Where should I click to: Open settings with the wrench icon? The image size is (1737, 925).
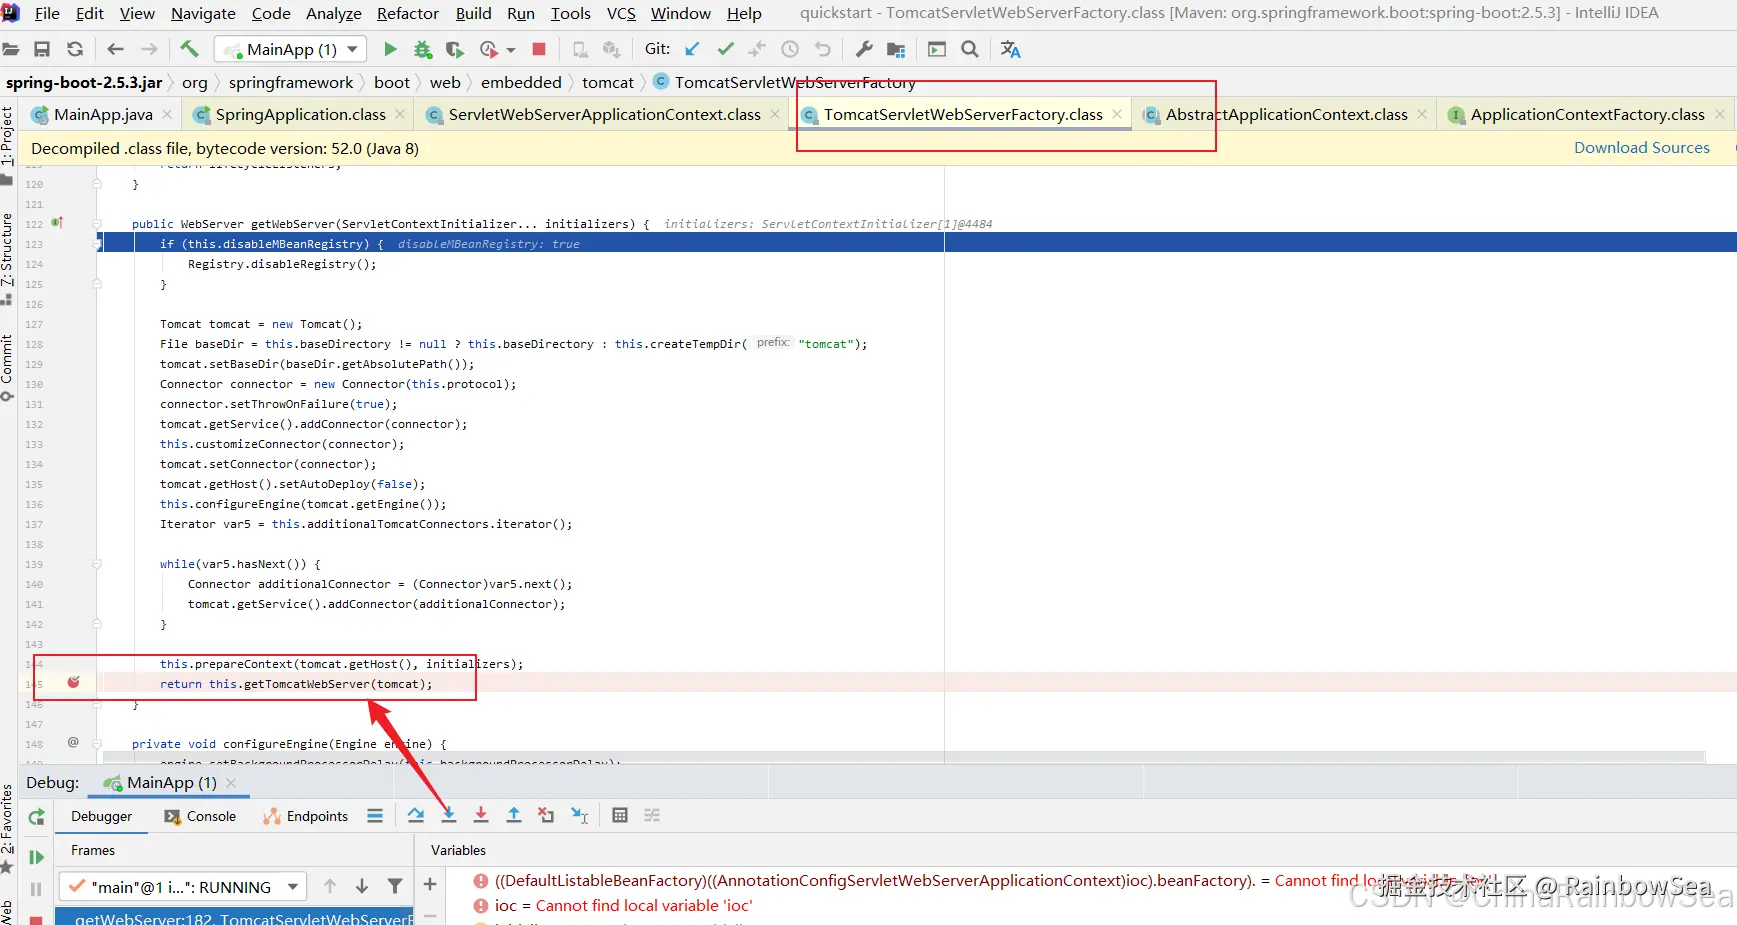pos(864,49)
